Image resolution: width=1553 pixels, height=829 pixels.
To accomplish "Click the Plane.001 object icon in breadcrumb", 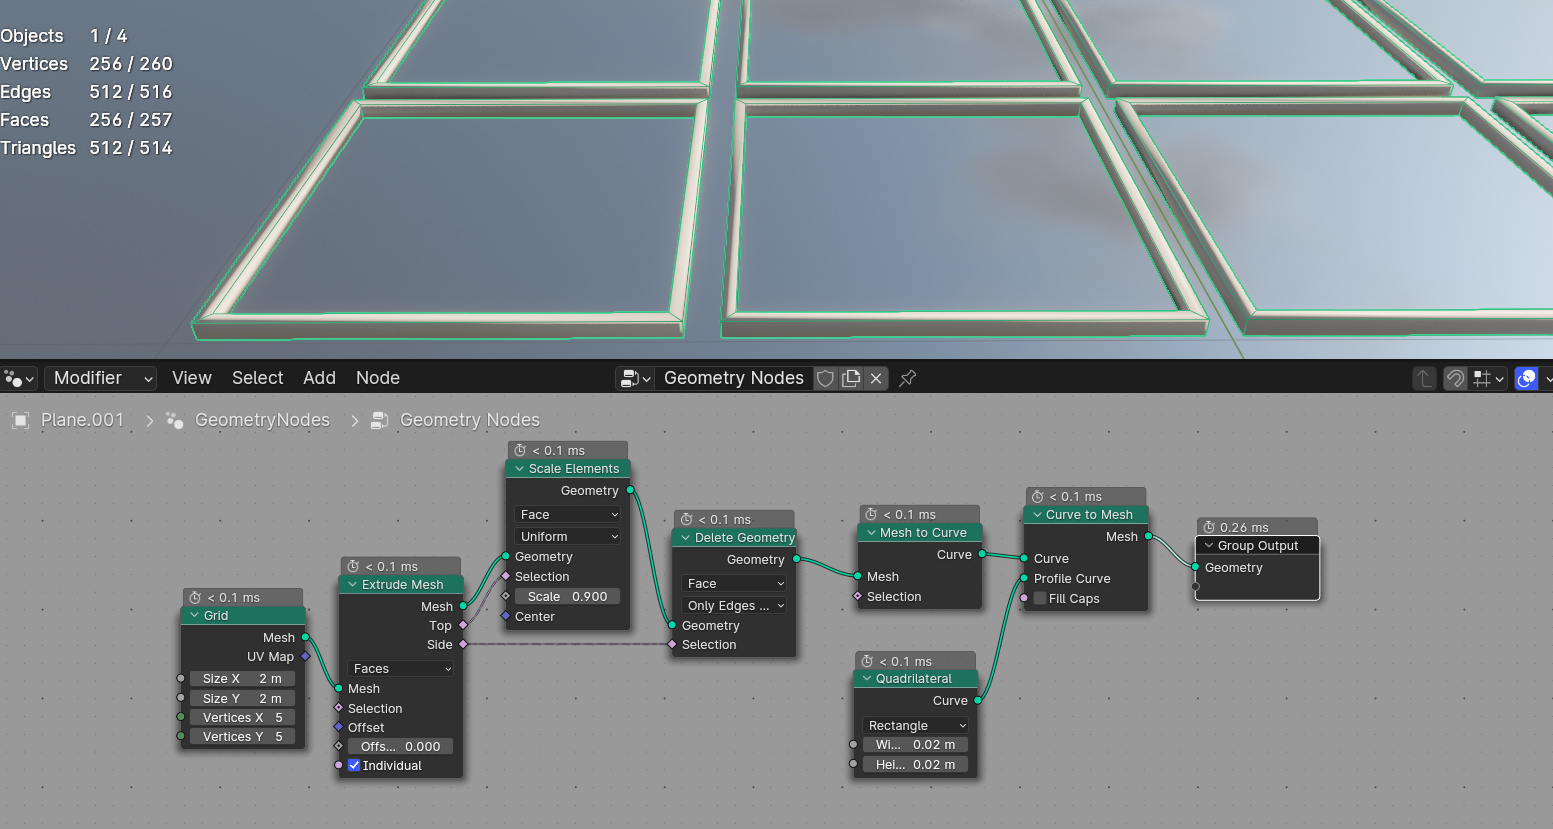I will tap(20, 420).
